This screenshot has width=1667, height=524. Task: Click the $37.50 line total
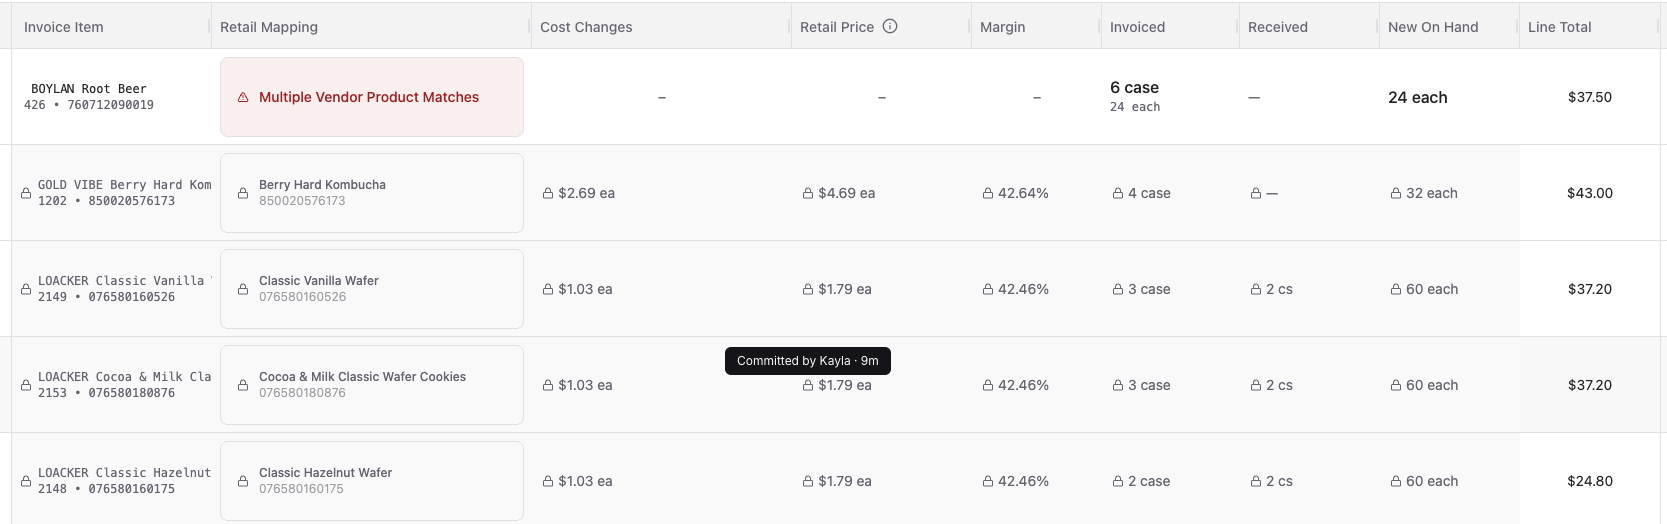1590,97
